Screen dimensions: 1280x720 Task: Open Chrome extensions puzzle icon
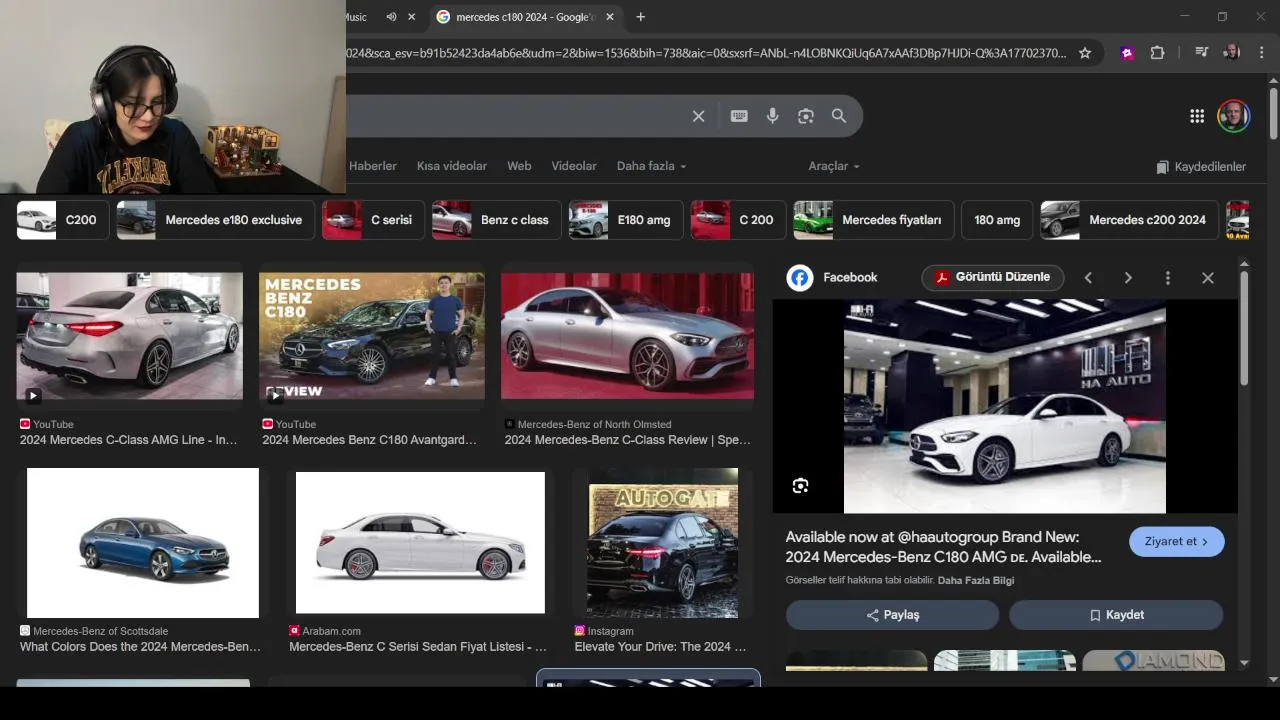1157,53
